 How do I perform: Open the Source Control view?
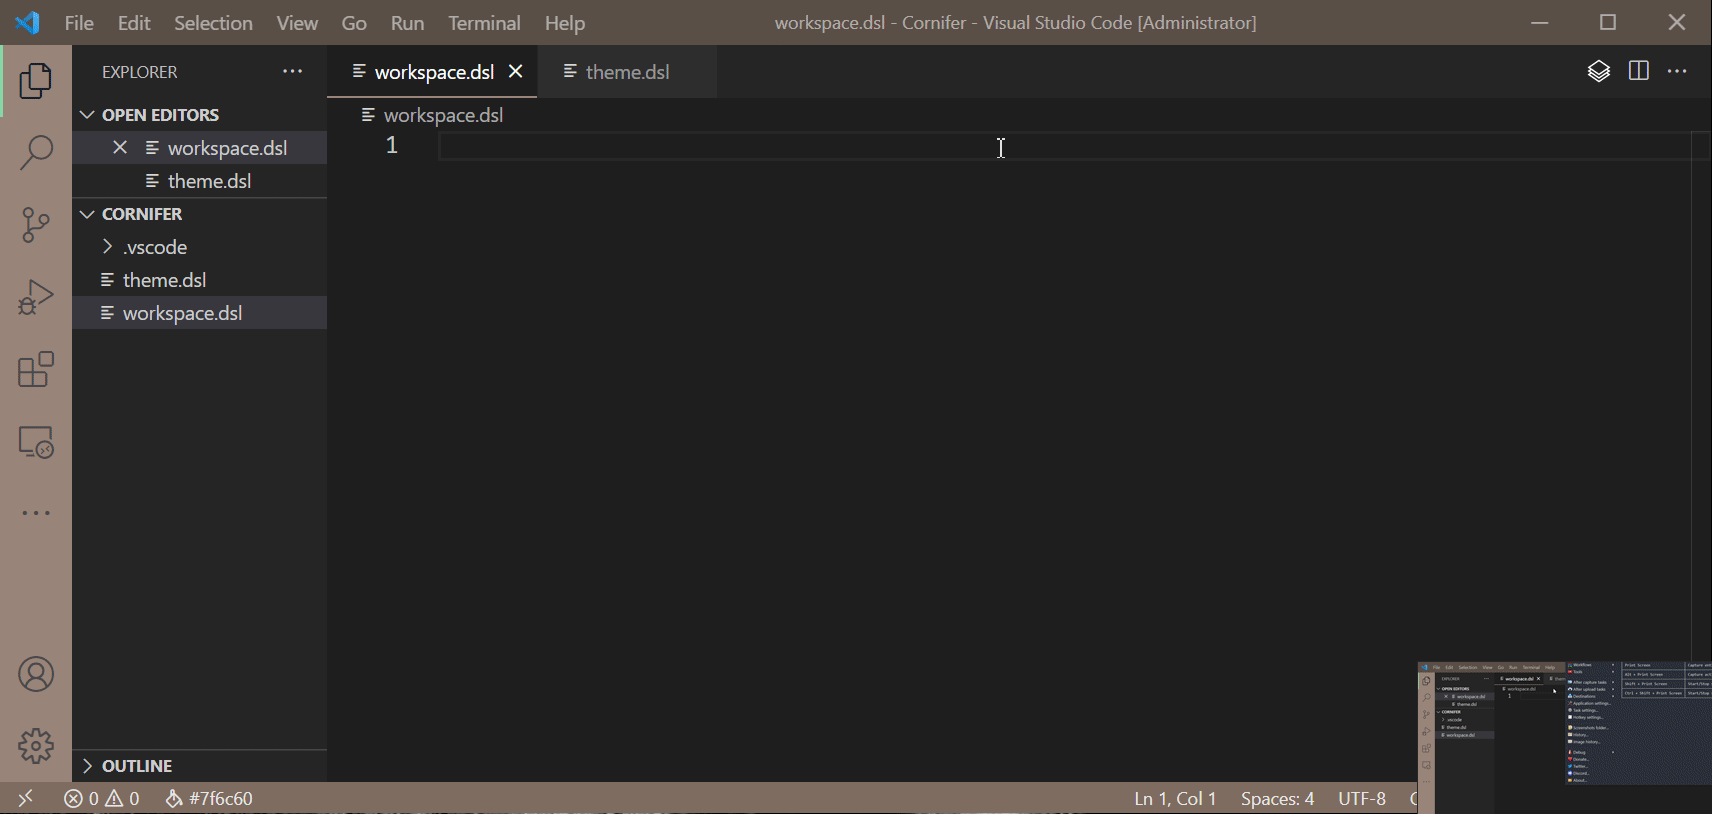click(x=36, y=225)
